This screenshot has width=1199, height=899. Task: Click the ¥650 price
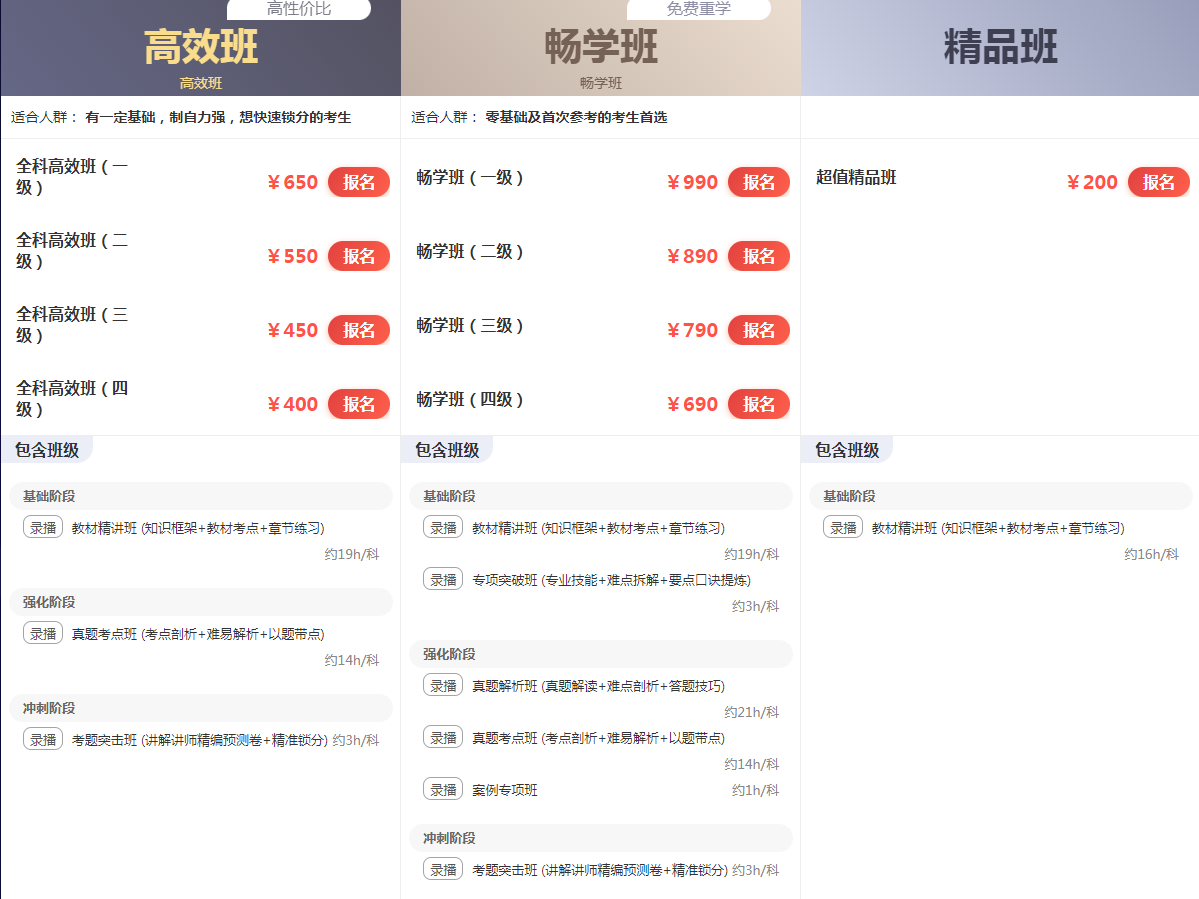point(292,182)
